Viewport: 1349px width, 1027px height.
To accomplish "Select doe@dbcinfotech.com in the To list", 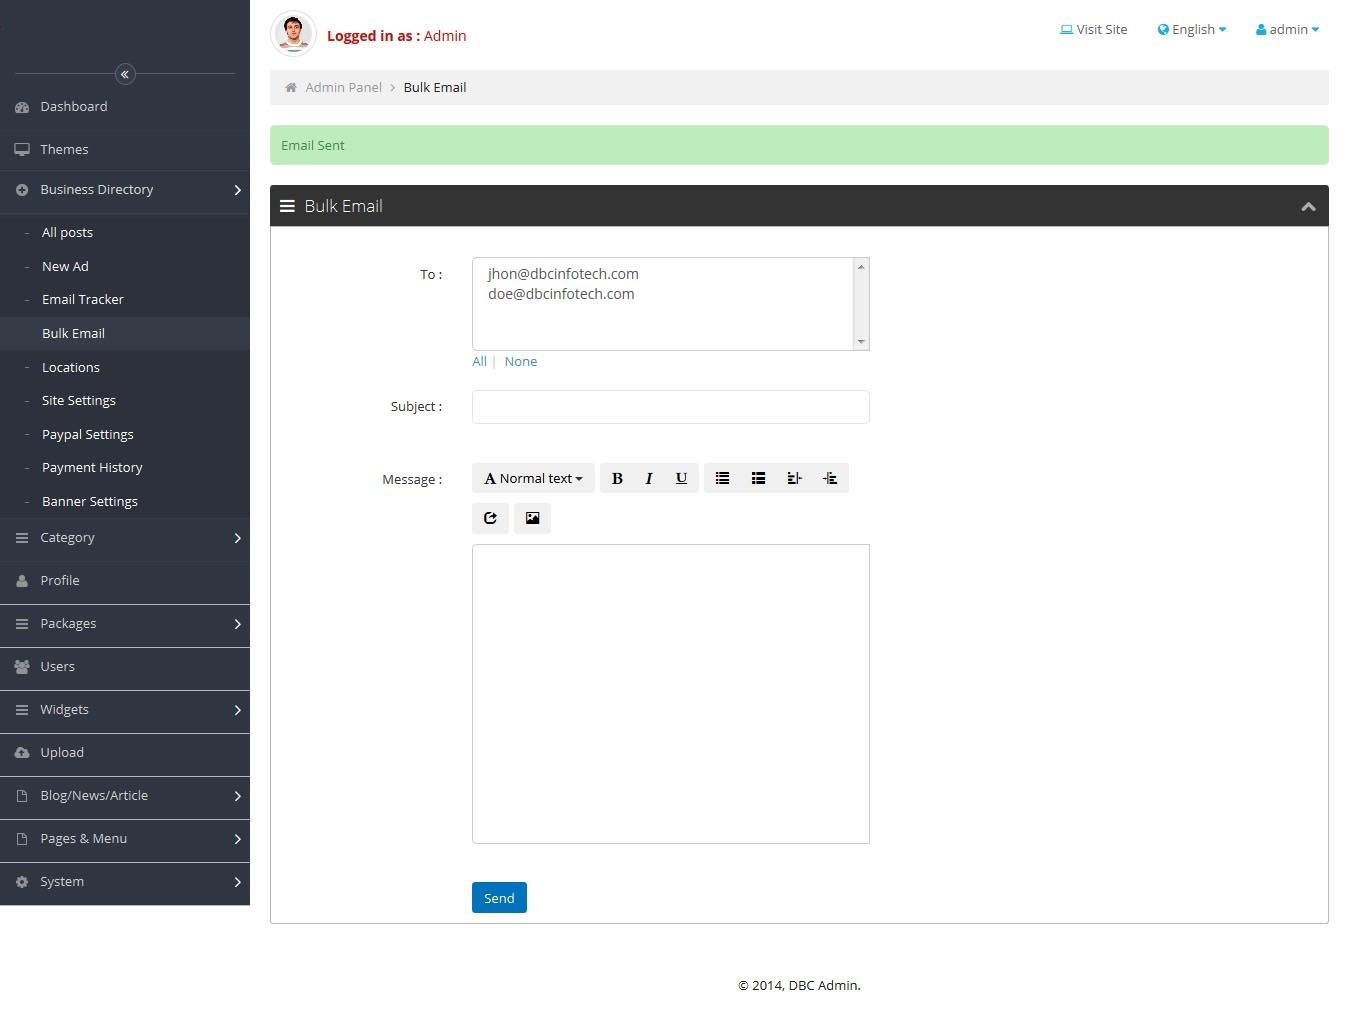I will (x=561, y=294).
